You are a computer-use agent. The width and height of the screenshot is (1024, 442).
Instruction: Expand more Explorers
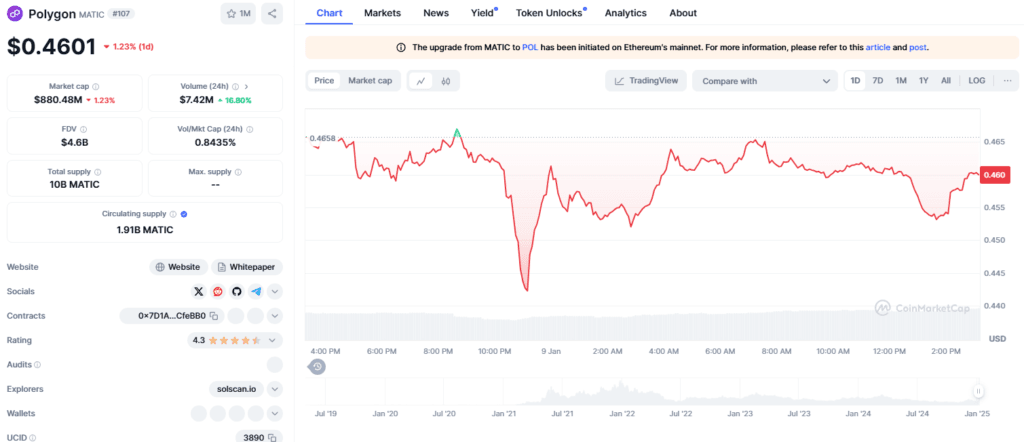(275, 389)
